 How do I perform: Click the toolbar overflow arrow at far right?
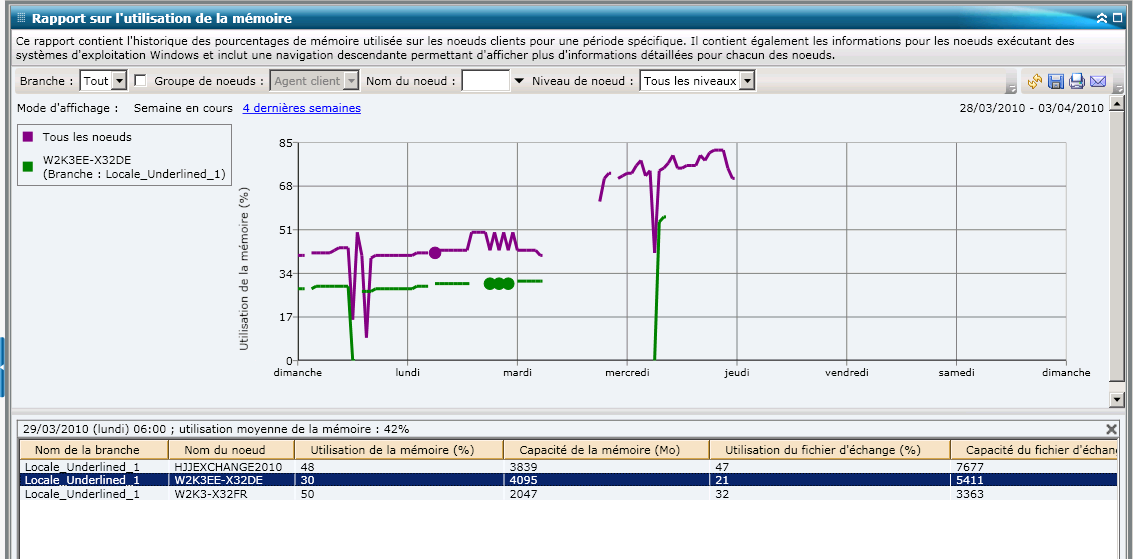click(x=1120, y=86)
